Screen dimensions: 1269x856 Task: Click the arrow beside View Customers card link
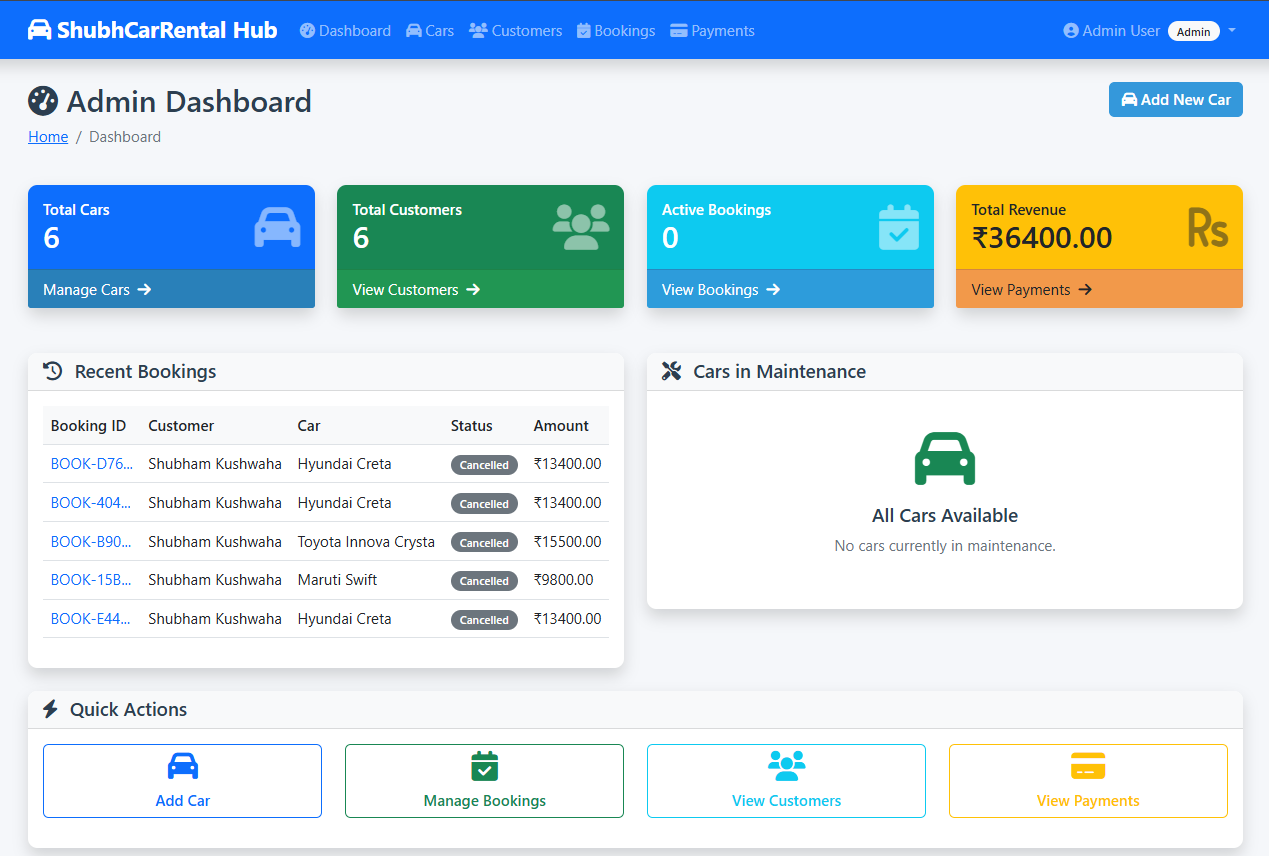coord(473,290)
